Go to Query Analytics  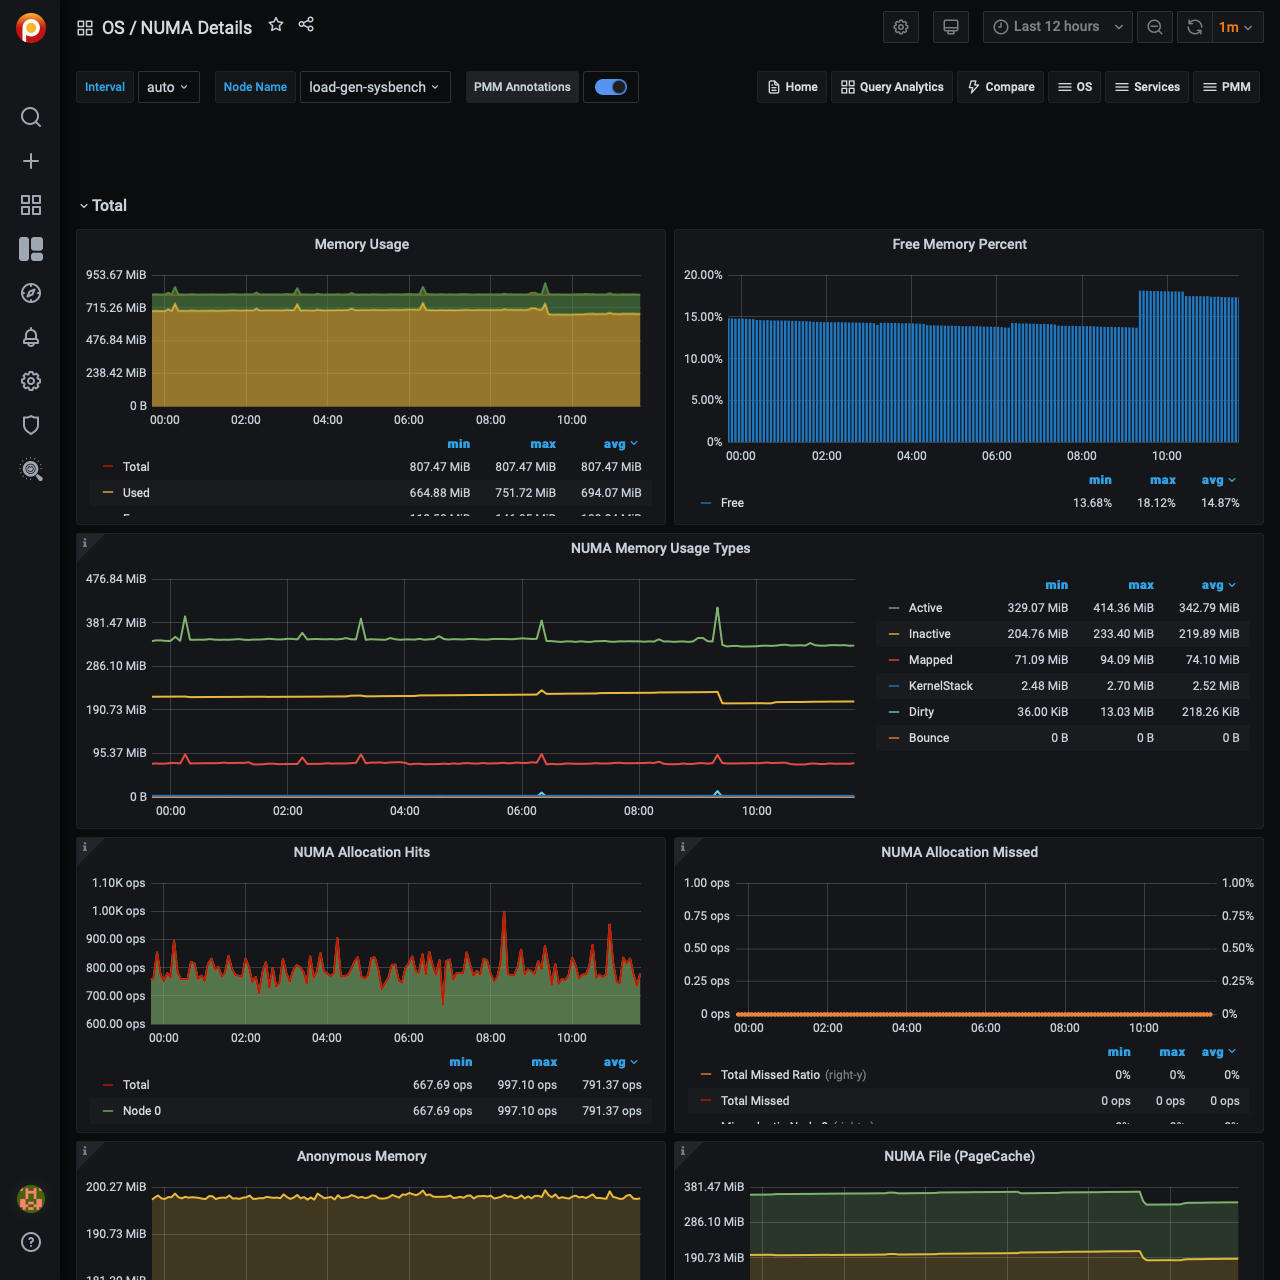coord(892,87)
